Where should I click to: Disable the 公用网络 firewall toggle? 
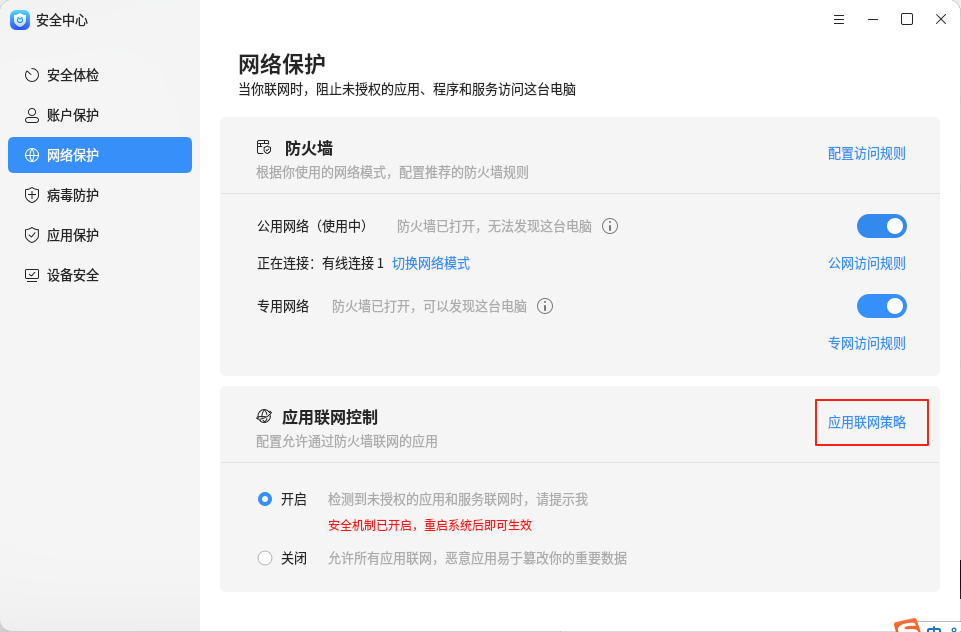point(881,226)
